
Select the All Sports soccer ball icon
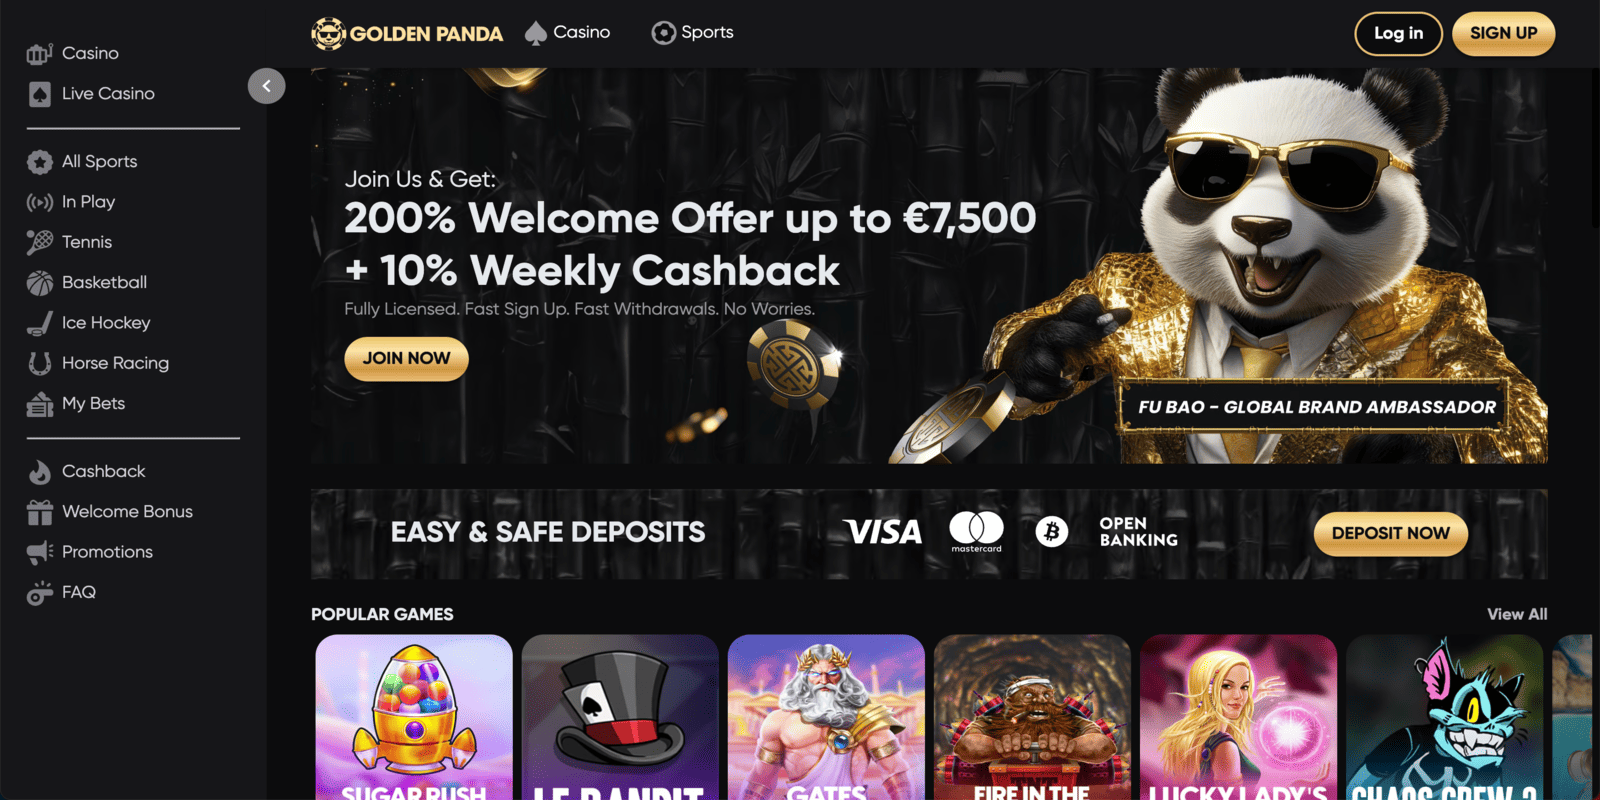(40, 162)
